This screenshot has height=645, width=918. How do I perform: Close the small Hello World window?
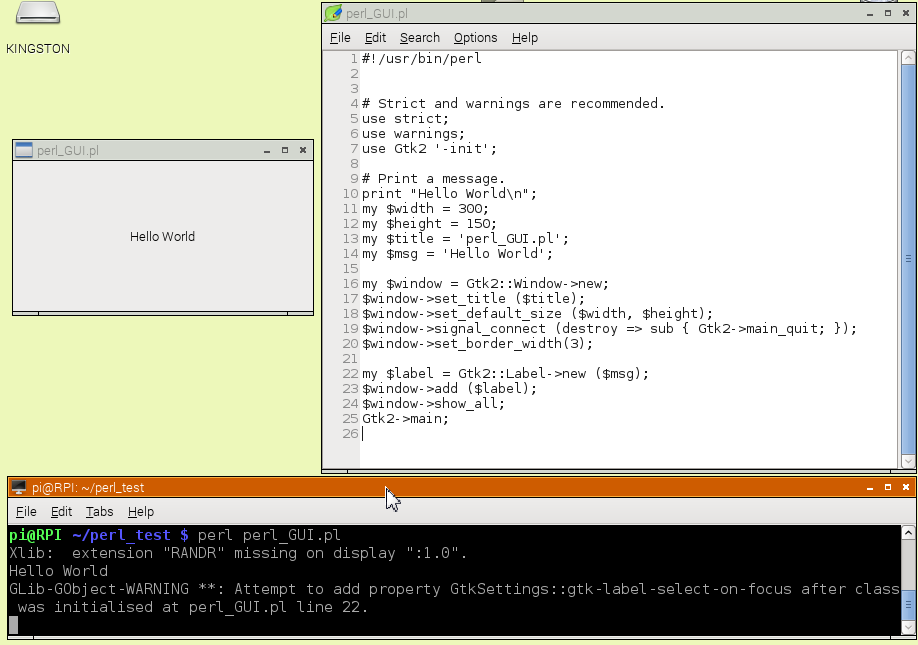[x=303, y=151]
